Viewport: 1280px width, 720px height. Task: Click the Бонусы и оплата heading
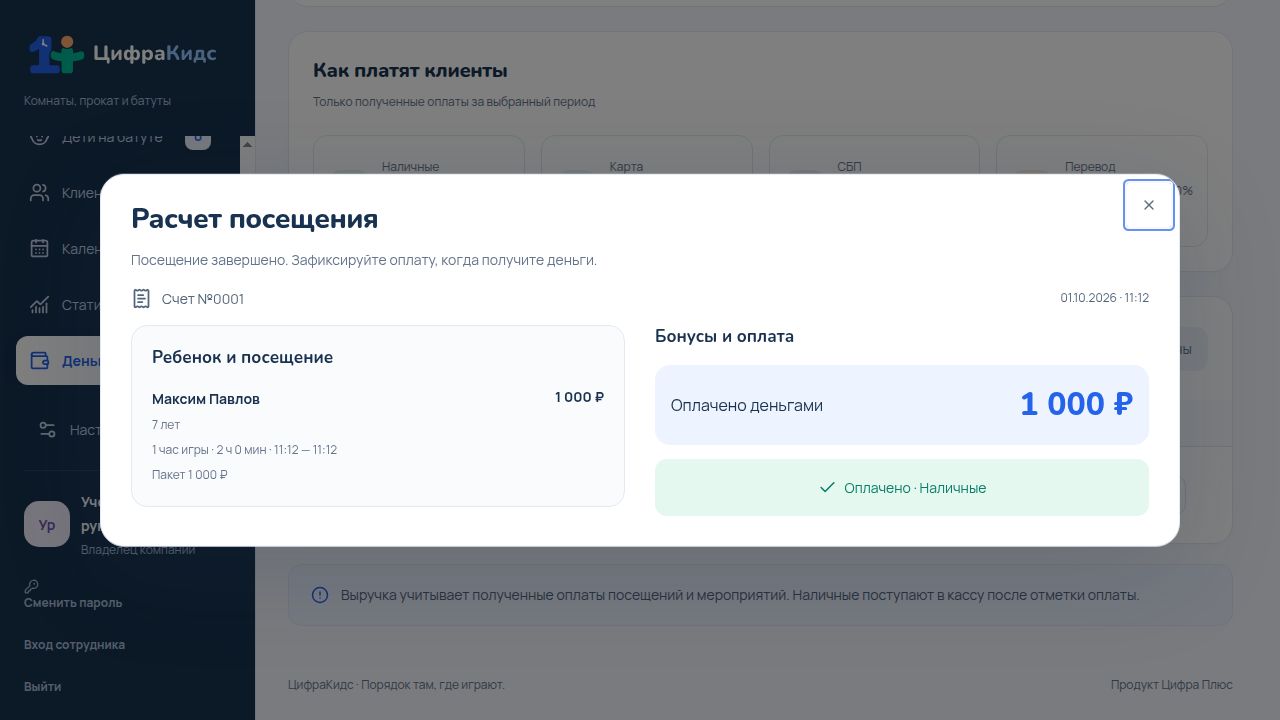click(x=725, y=336)
